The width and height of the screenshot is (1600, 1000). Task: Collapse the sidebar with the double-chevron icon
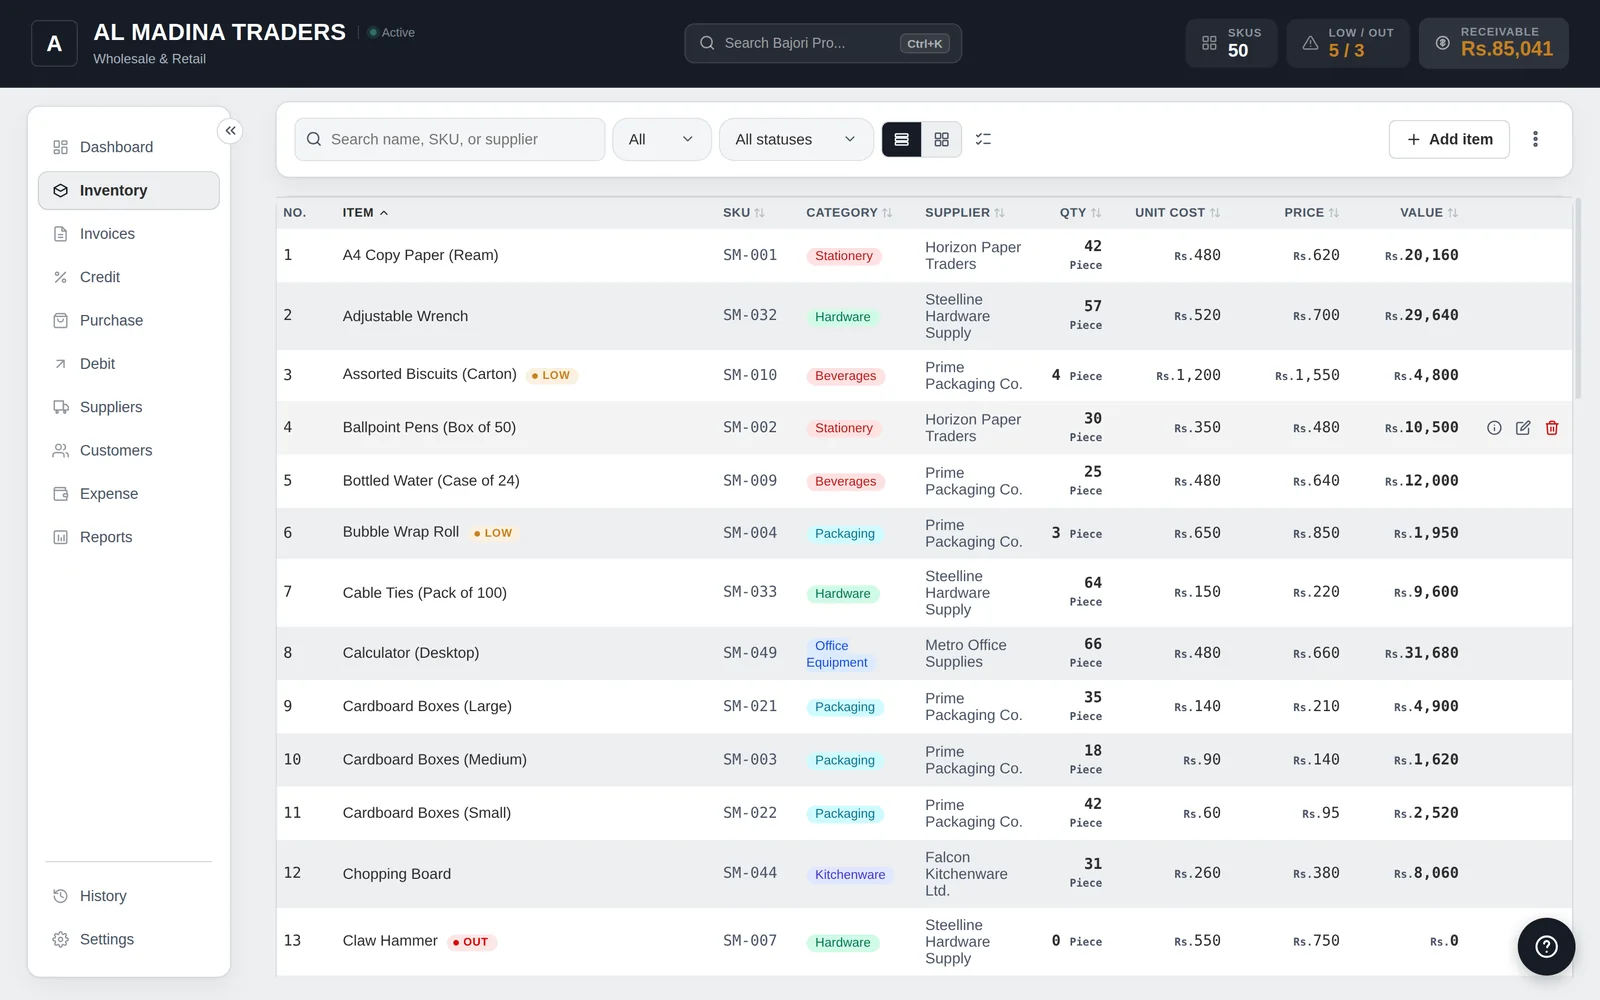(230, 131)
